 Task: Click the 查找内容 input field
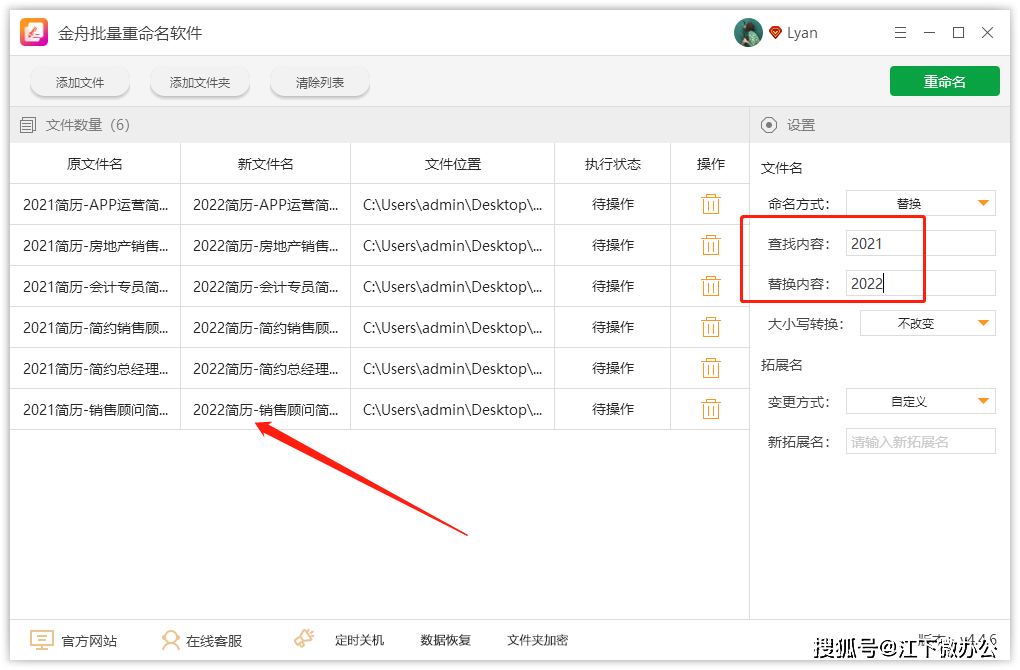point(920,243)
